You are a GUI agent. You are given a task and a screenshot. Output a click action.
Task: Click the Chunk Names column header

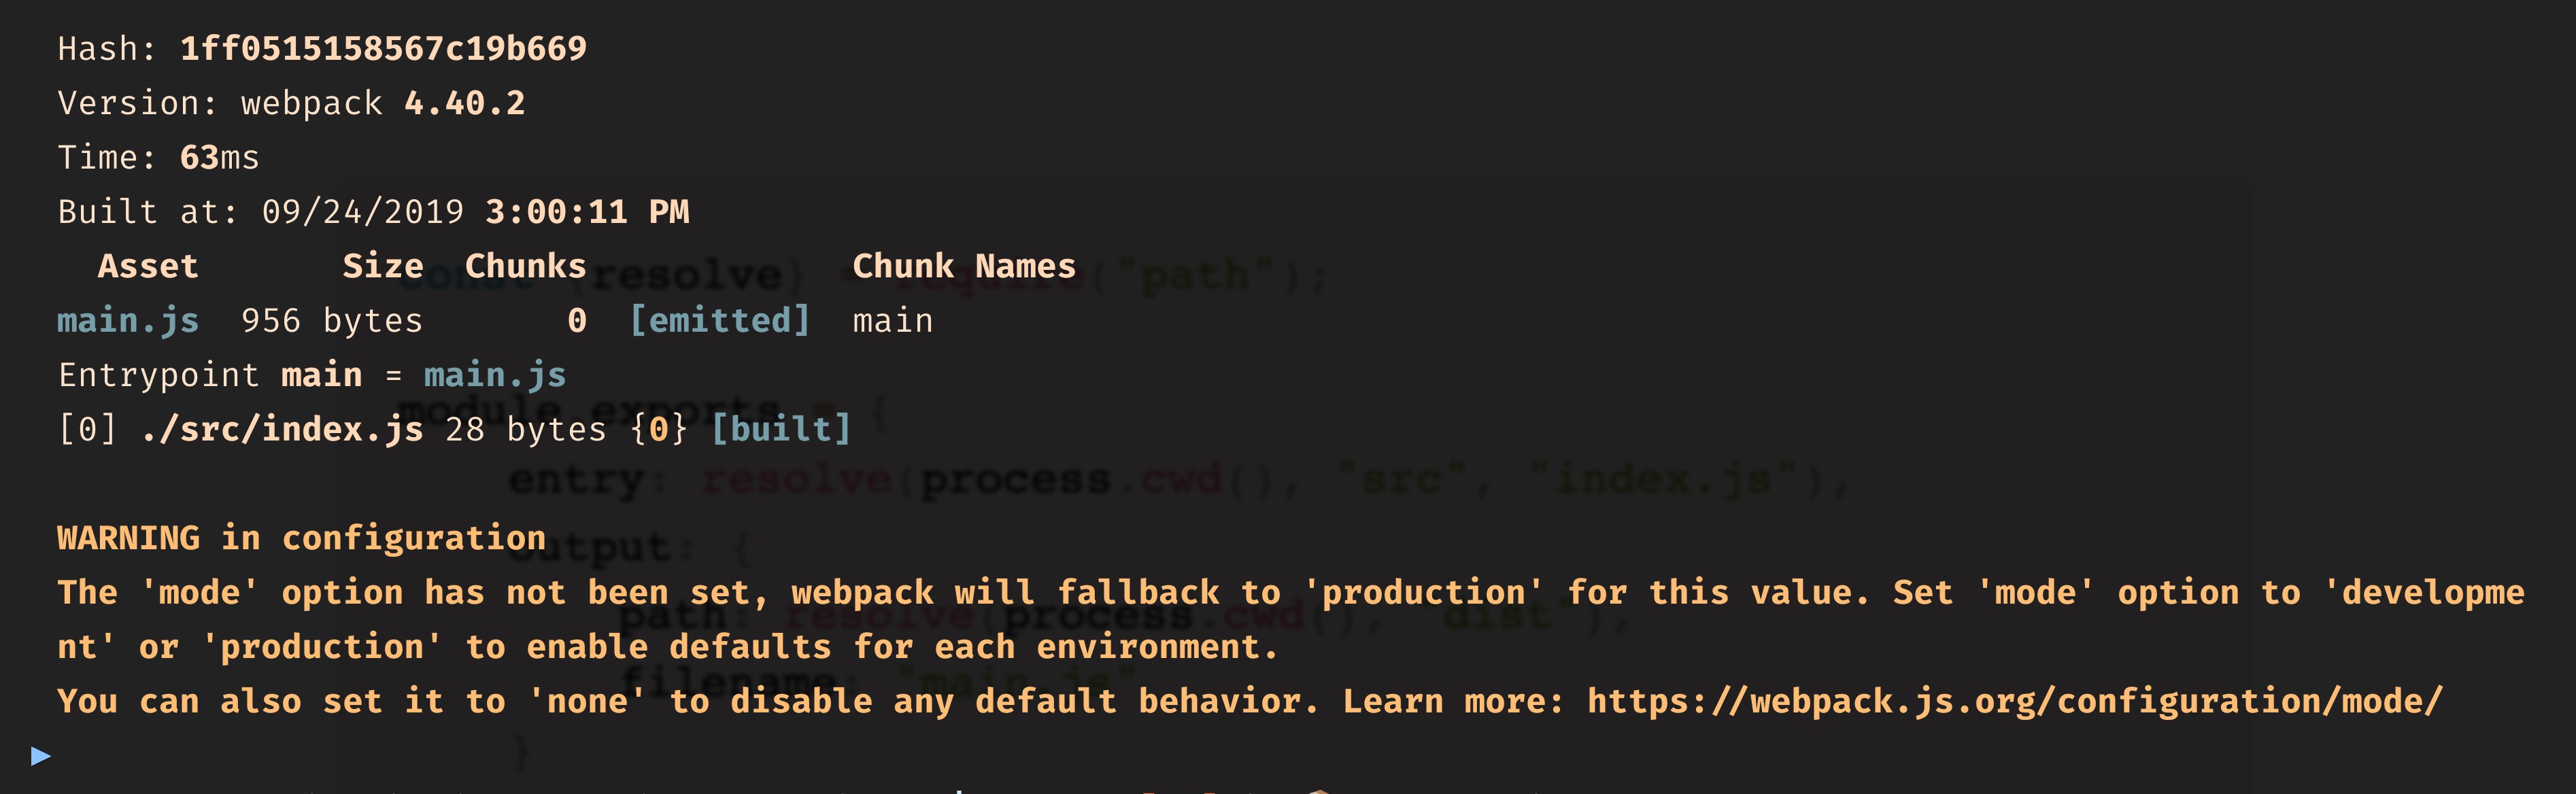963,266
